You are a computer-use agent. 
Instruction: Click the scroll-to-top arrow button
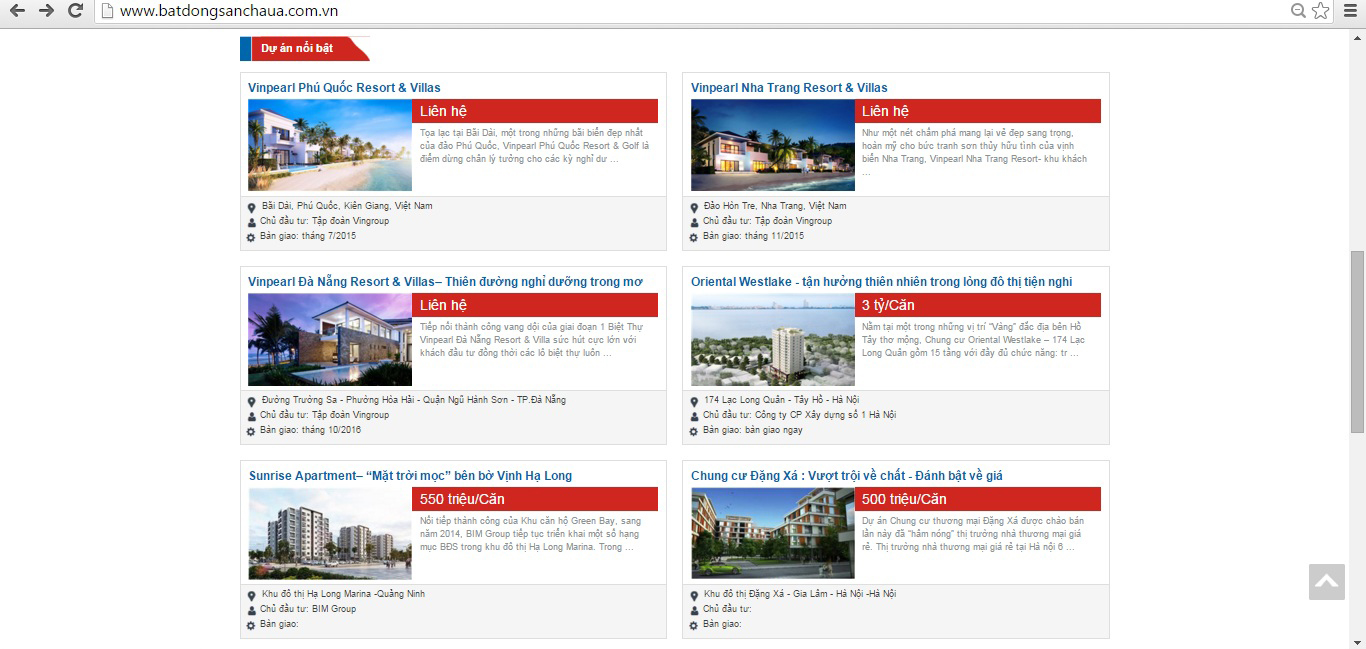[x=1327, y=582]
